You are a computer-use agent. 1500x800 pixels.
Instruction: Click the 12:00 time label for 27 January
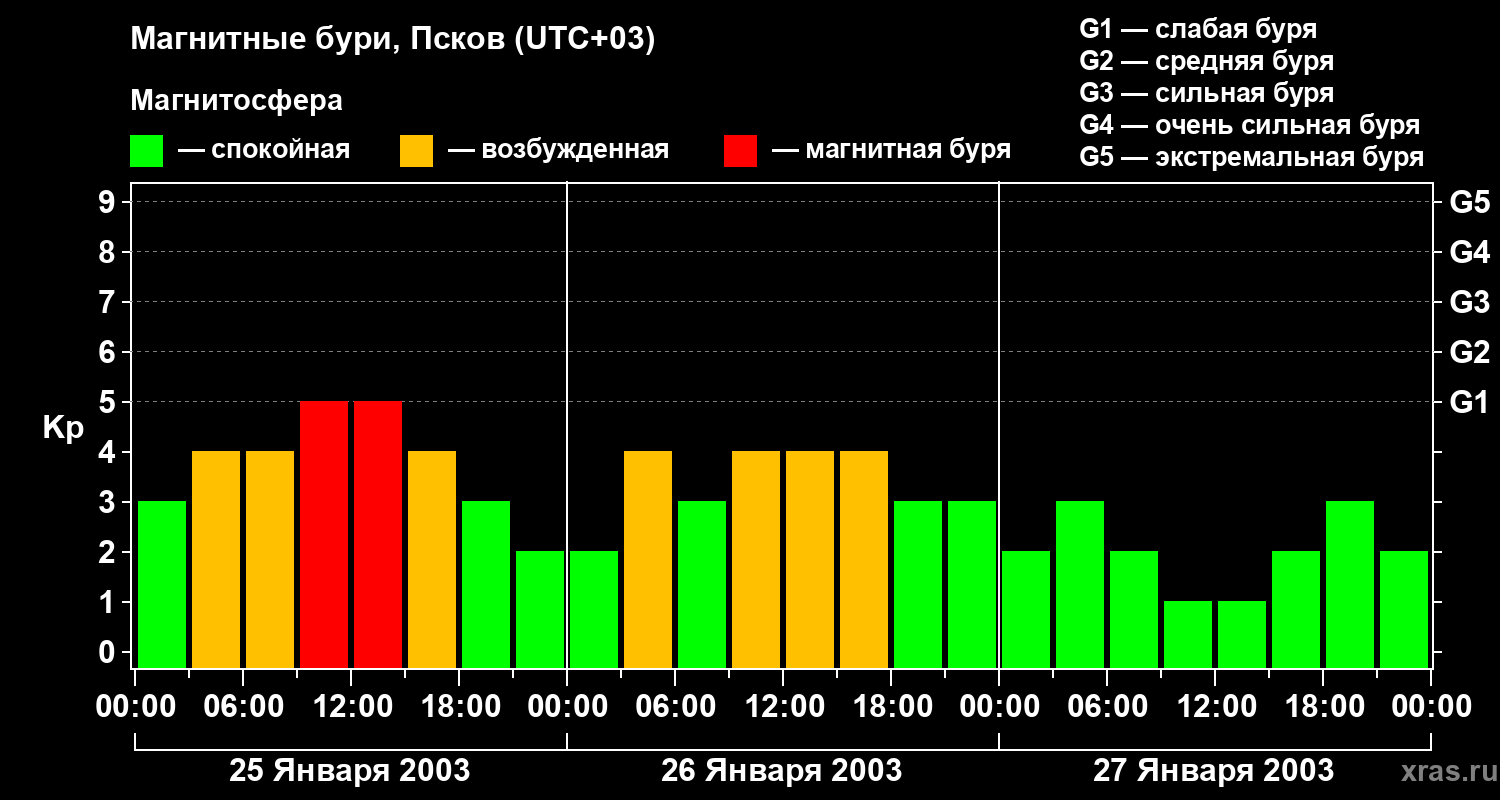click(x=1215, y=707)
